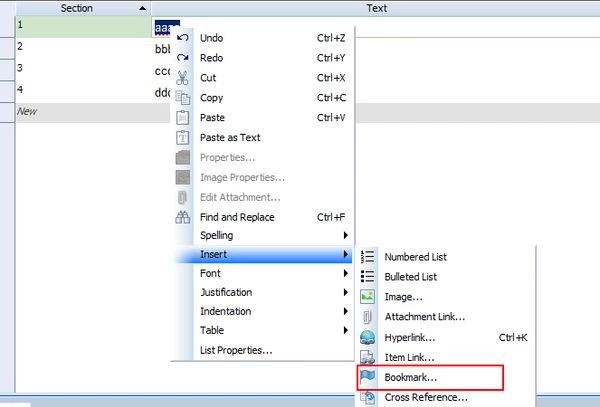Sort by the Section column header
Screen dimensions: 600x407
[x=83, y=8]
